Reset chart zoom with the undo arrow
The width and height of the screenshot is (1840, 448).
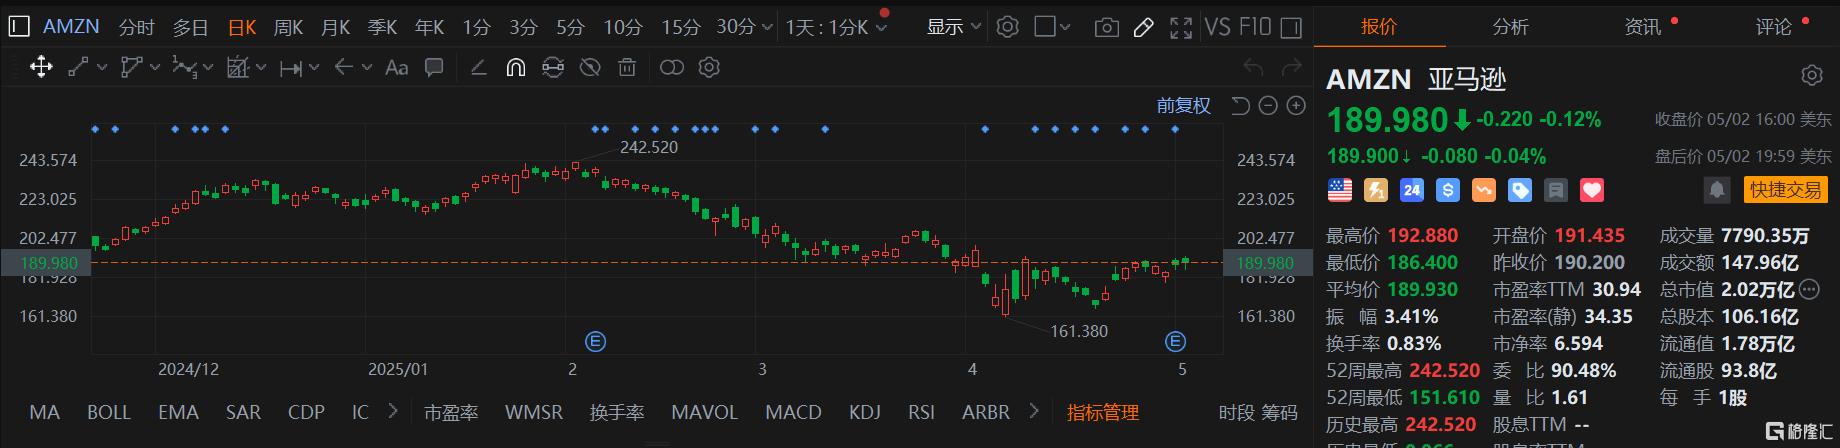click(x=1240, y=105)
